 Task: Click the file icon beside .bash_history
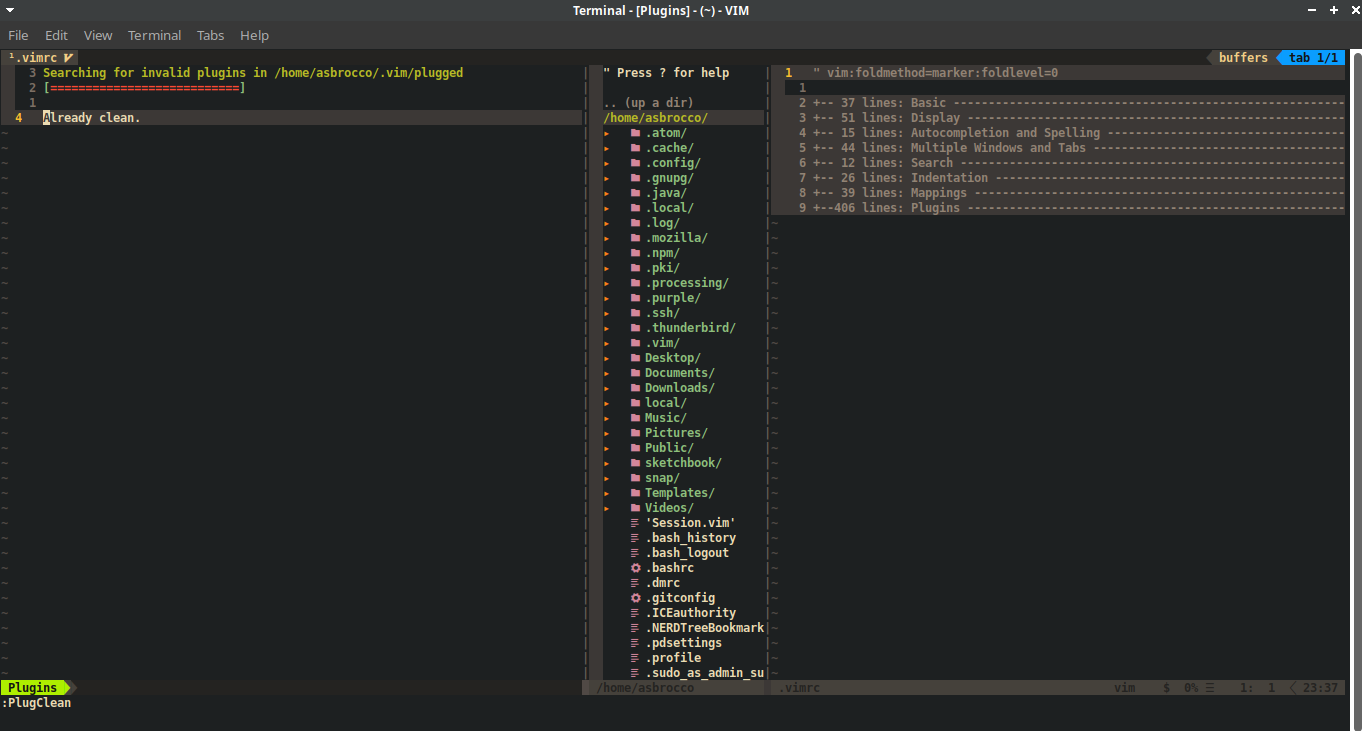pyautogui.click(x=635, y=537)
